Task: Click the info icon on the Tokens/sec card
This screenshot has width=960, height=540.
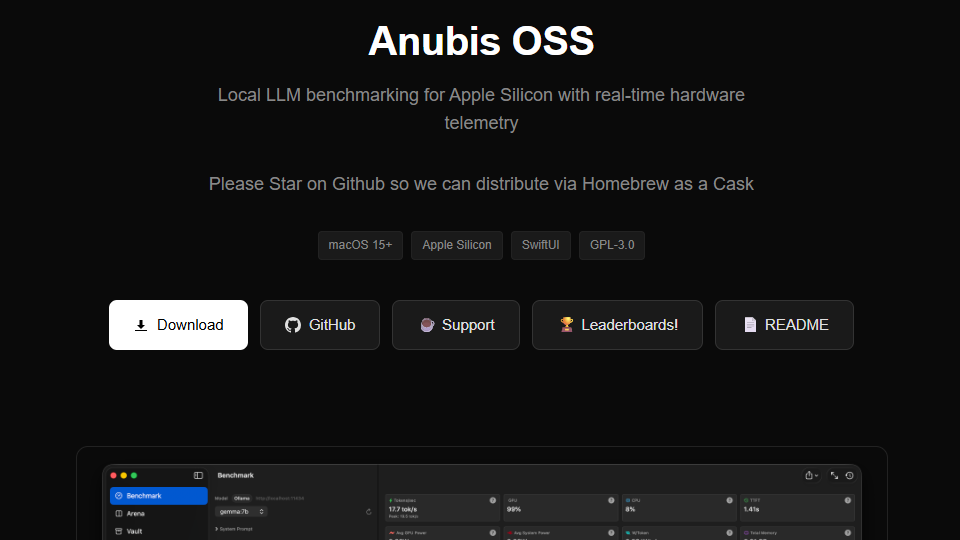Action: pyautogui.click(x=492, y=500)
